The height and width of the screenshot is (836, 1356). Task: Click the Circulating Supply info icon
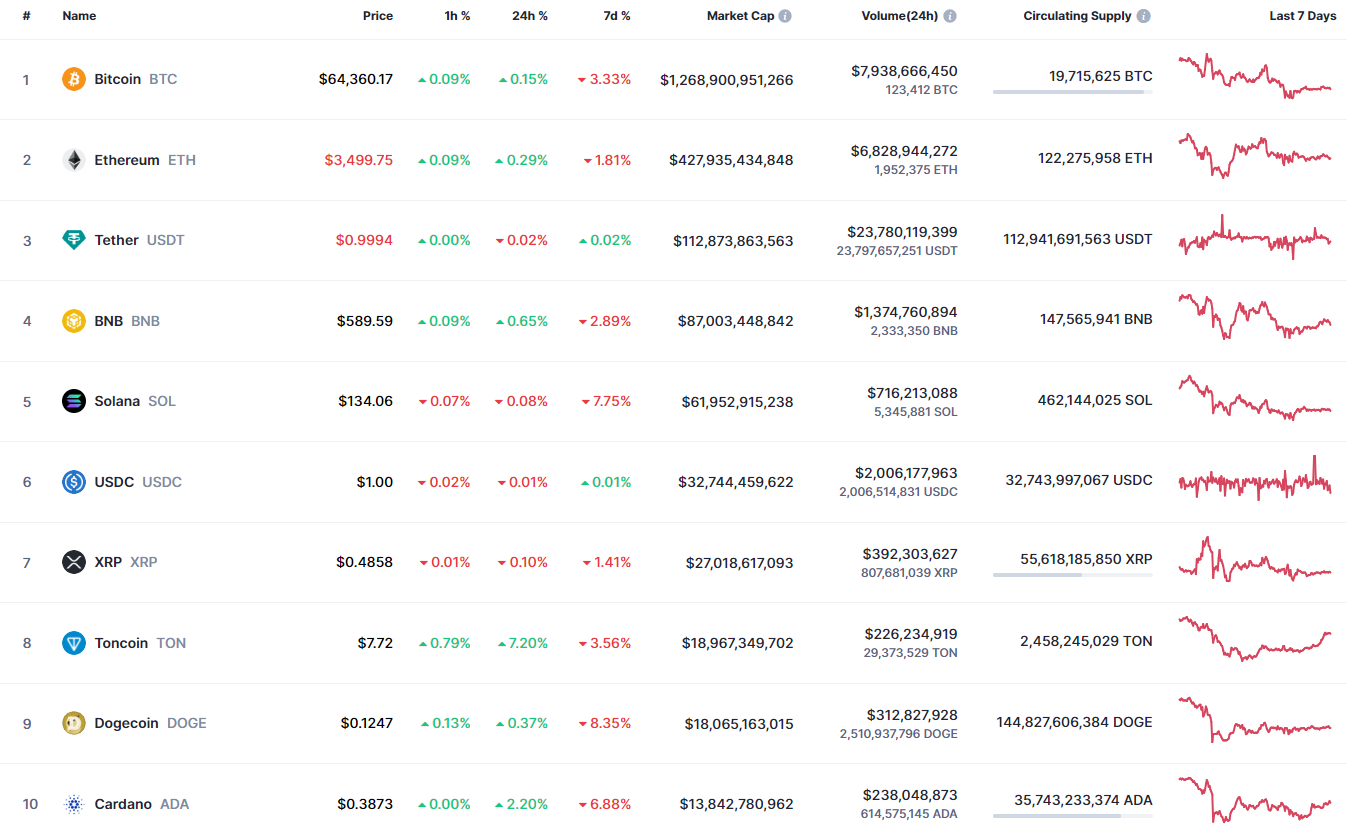1143,16
